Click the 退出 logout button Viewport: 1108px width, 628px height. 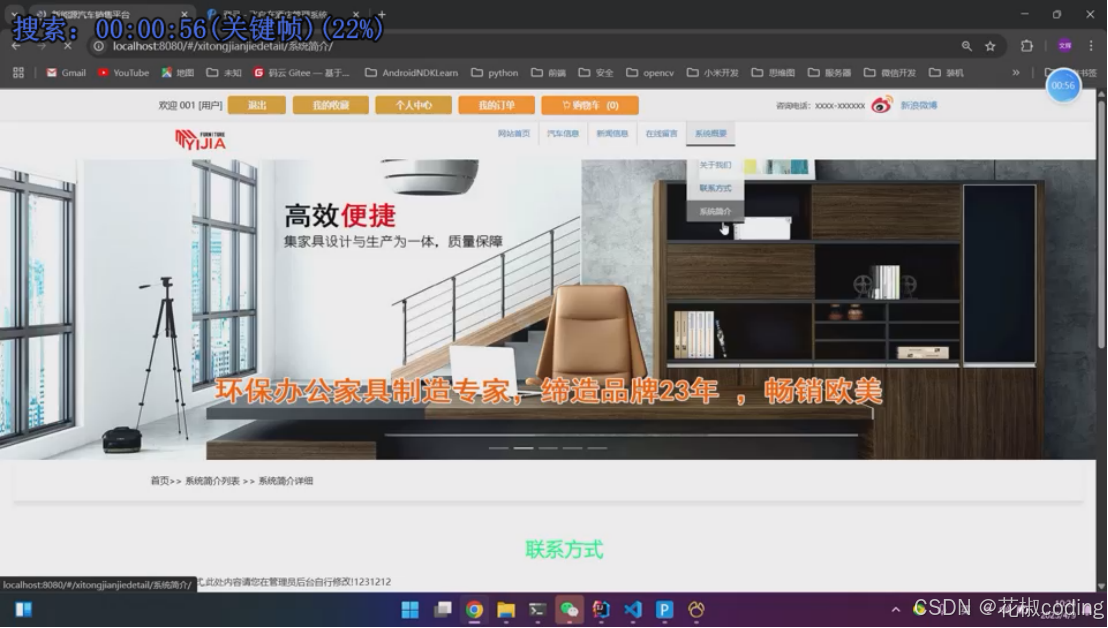[x=257, y=105]
